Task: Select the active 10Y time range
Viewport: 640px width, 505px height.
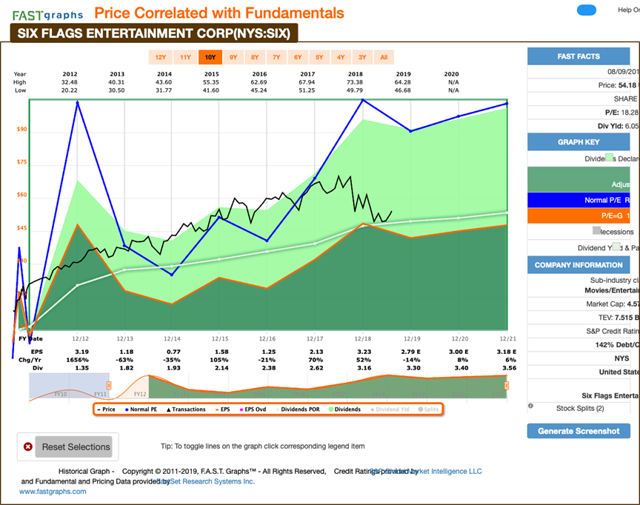Action: [x=210, y=57]
